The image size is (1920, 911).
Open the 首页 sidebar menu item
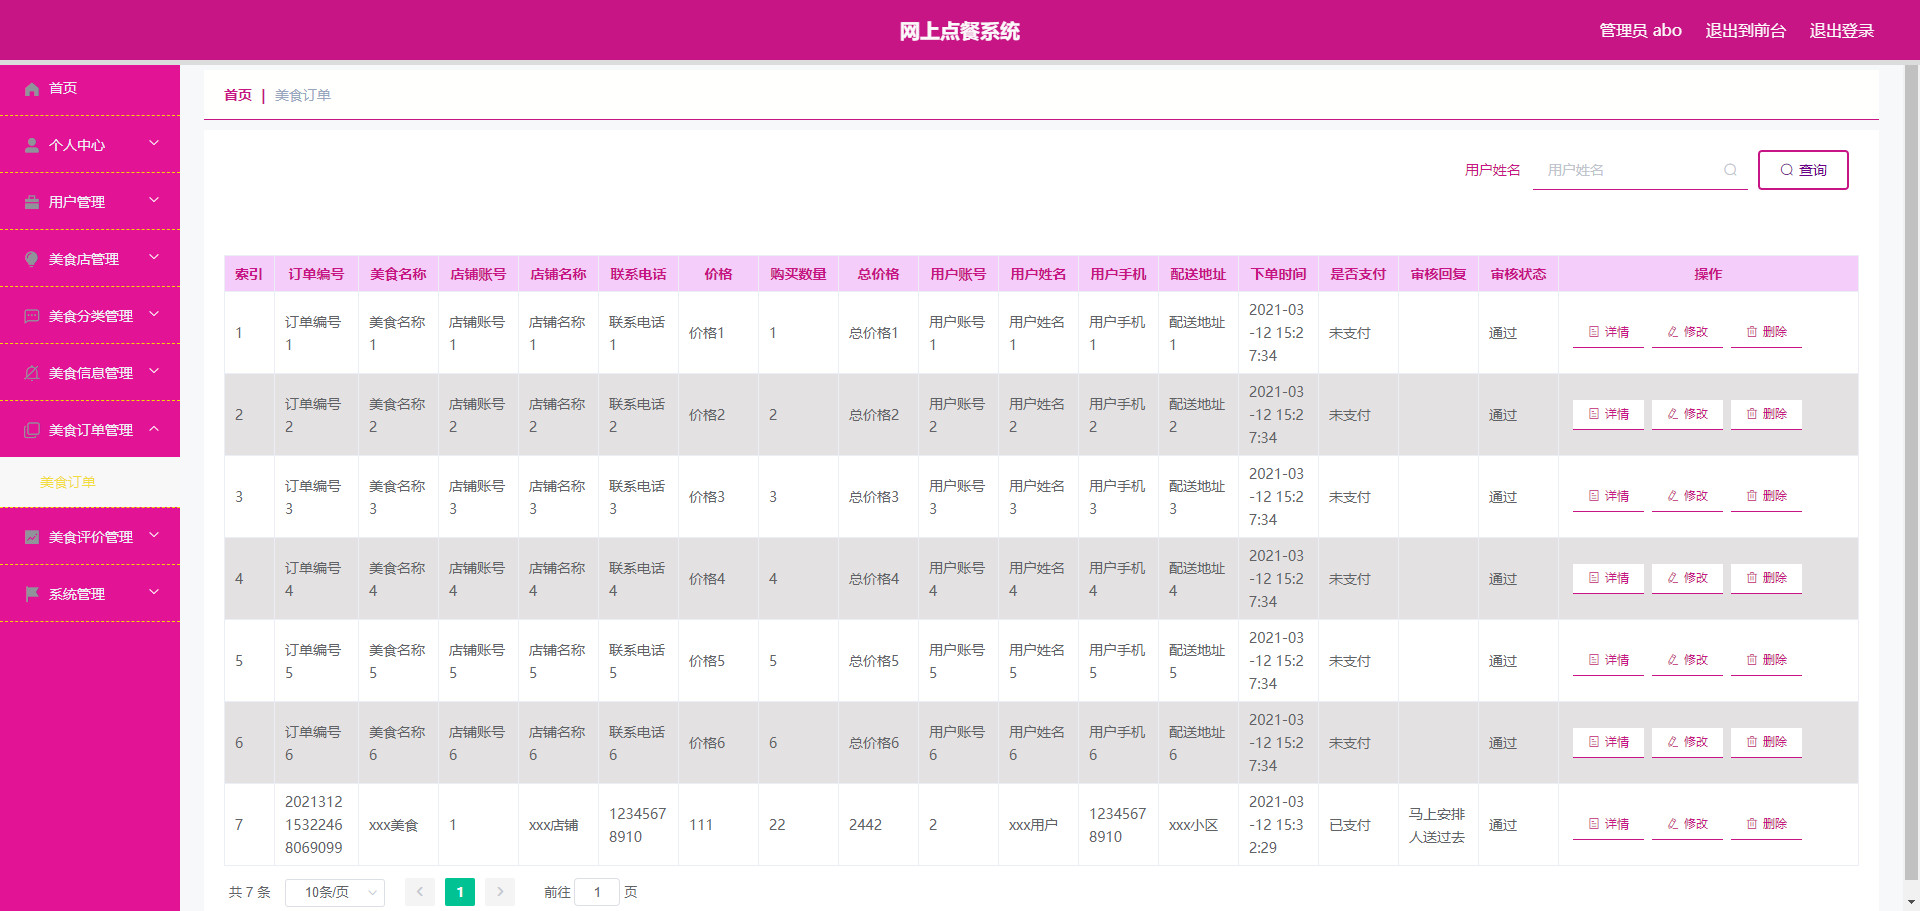coord(90,89)
